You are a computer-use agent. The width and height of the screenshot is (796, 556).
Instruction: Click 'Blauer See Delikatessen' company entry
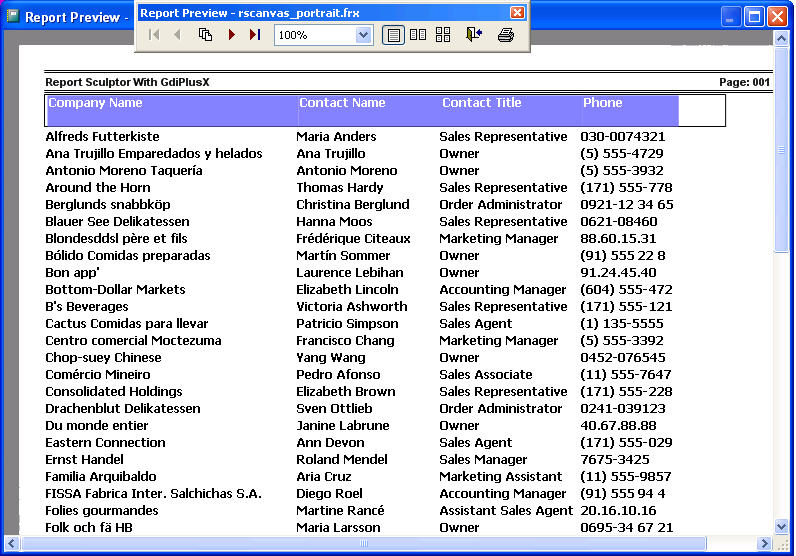pyautogui.click(x=117, y=222)
